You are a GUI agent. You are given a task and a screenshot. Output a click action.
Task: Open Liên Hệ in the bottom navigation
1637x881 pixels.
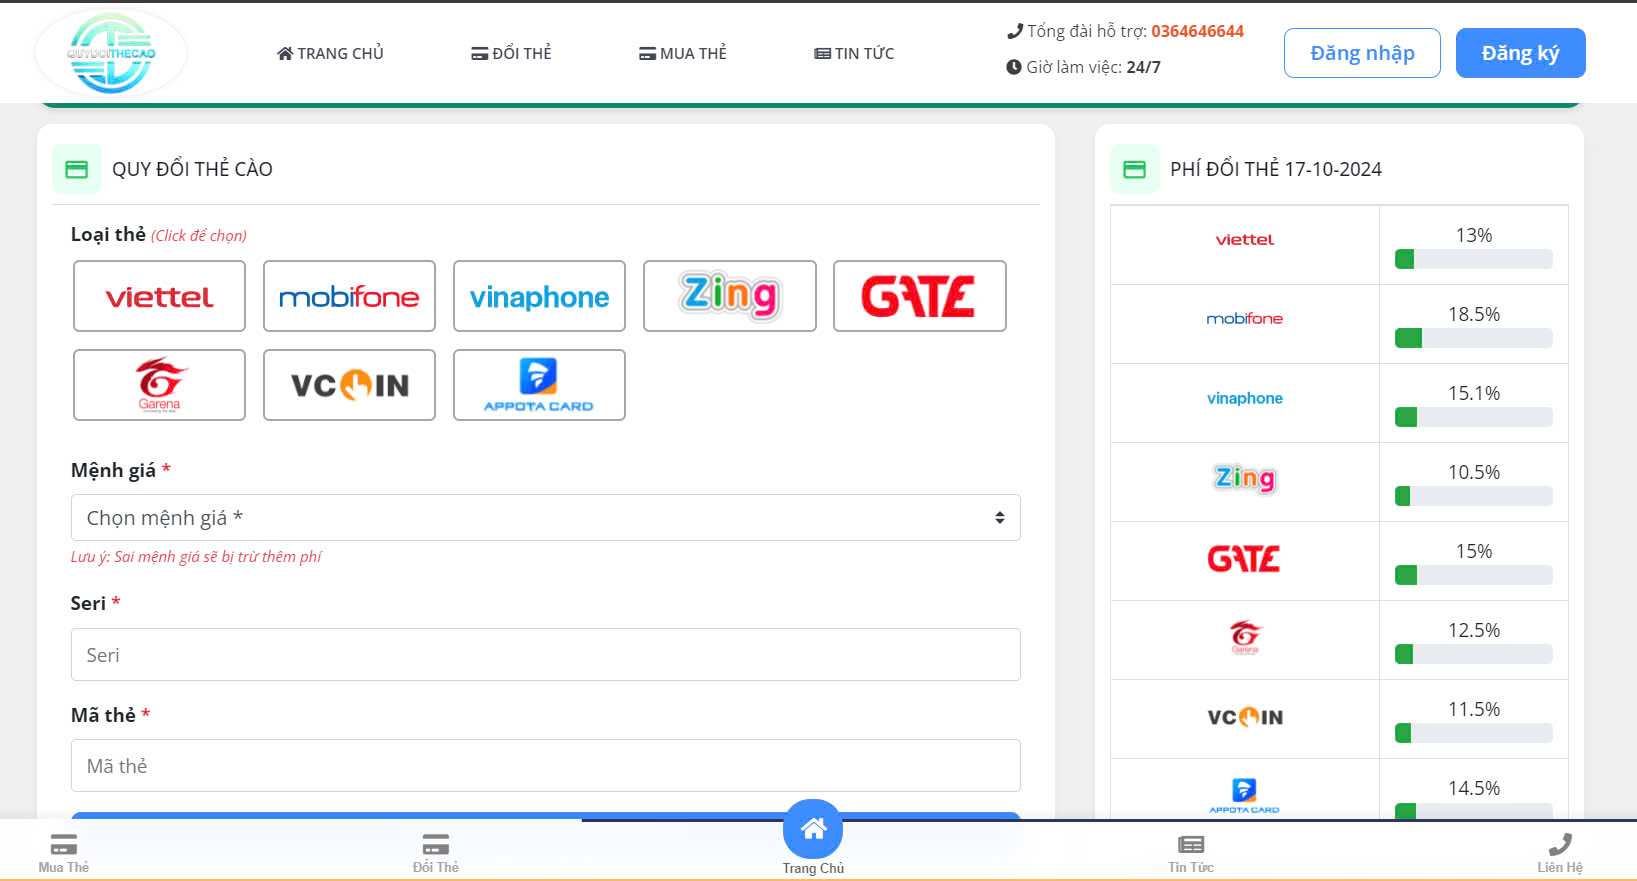coord(1560,853)
